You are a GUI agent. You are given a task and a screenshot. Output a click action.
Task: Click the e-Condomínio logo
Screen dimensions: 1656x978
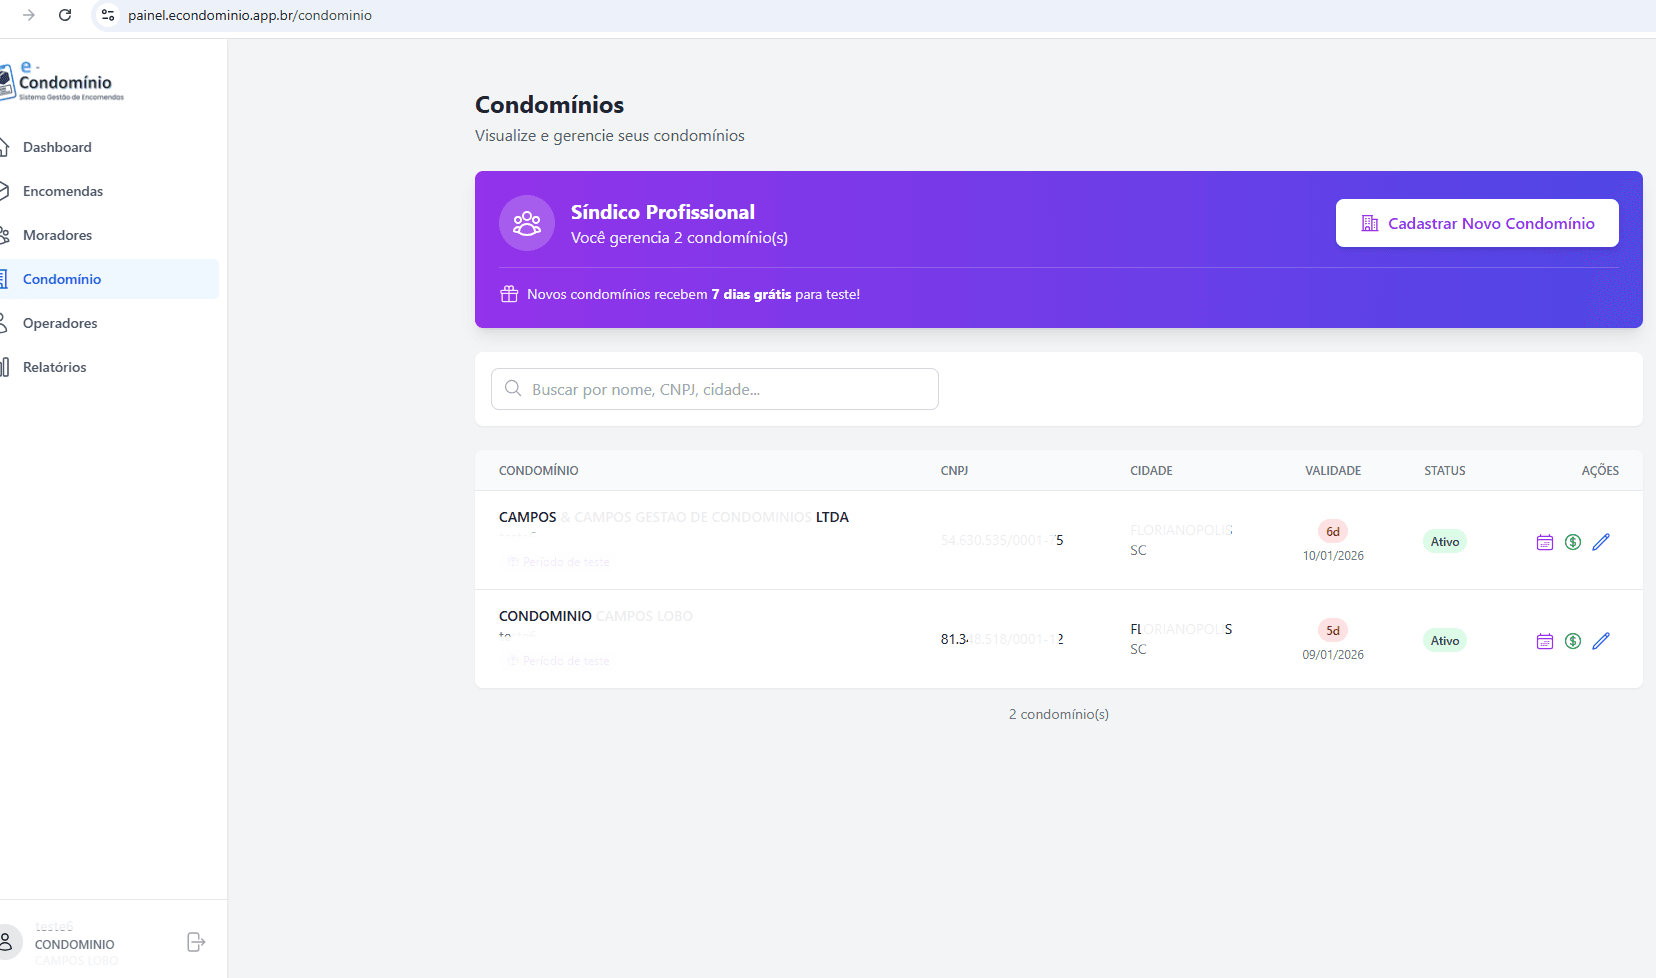pos(62,81)
